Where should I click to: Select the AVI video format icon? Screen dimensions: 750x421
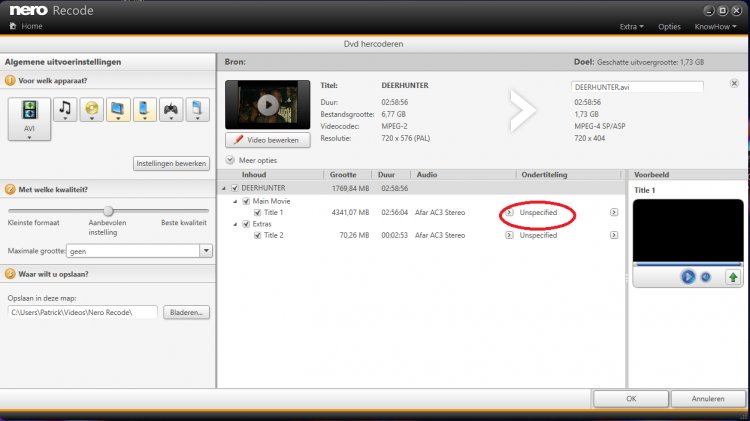pyautogui.click(x=29, y=110)
